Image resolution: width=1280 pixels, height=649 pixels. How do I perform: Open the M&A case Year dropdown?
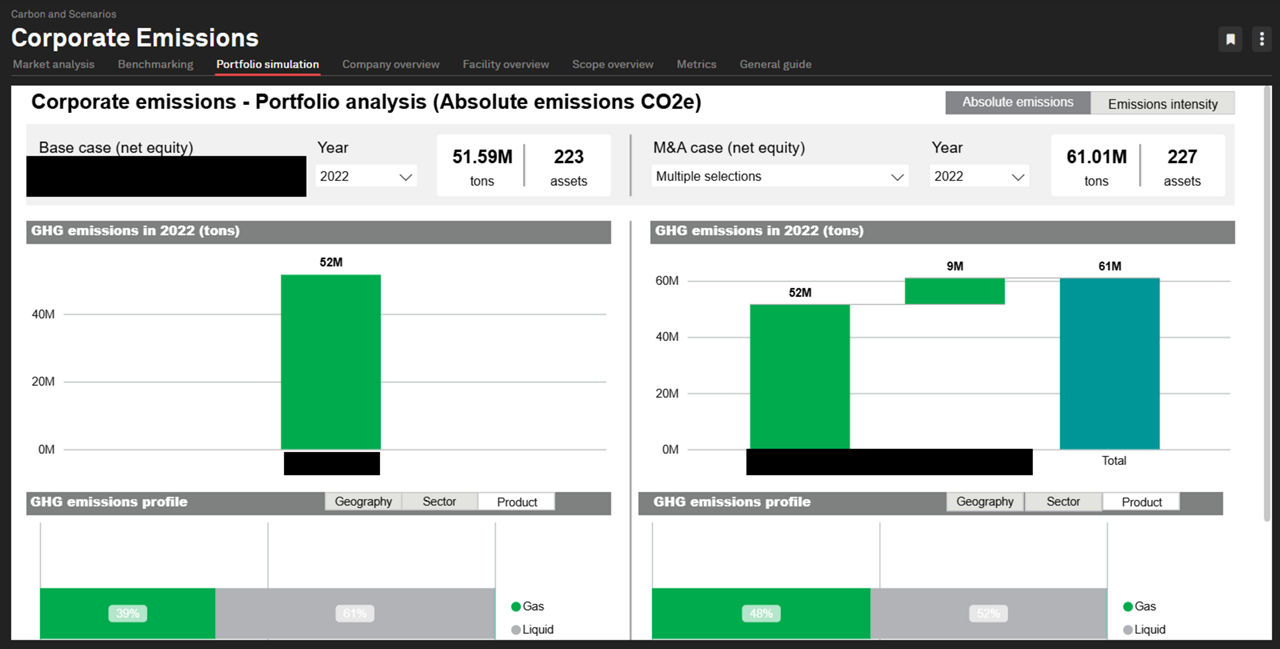(x=979, y=176)
